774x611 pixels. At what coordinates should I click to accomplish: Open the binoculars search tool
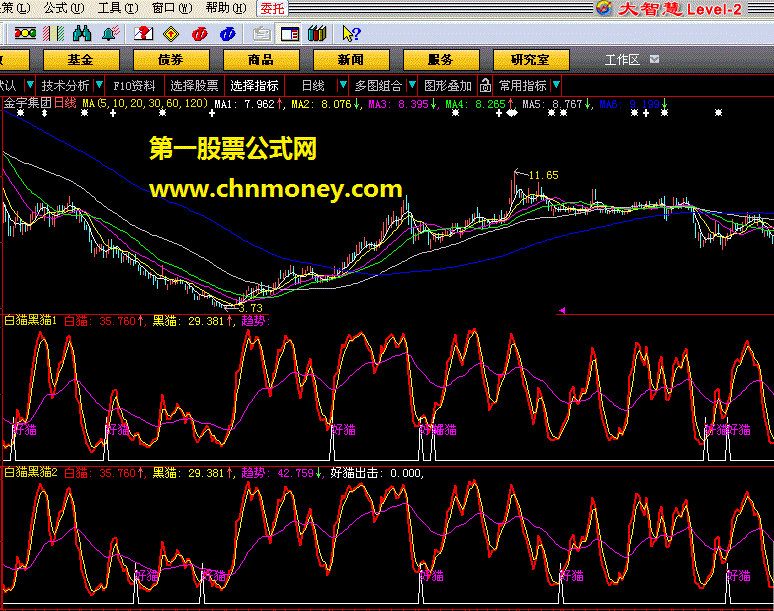(82, 34)
